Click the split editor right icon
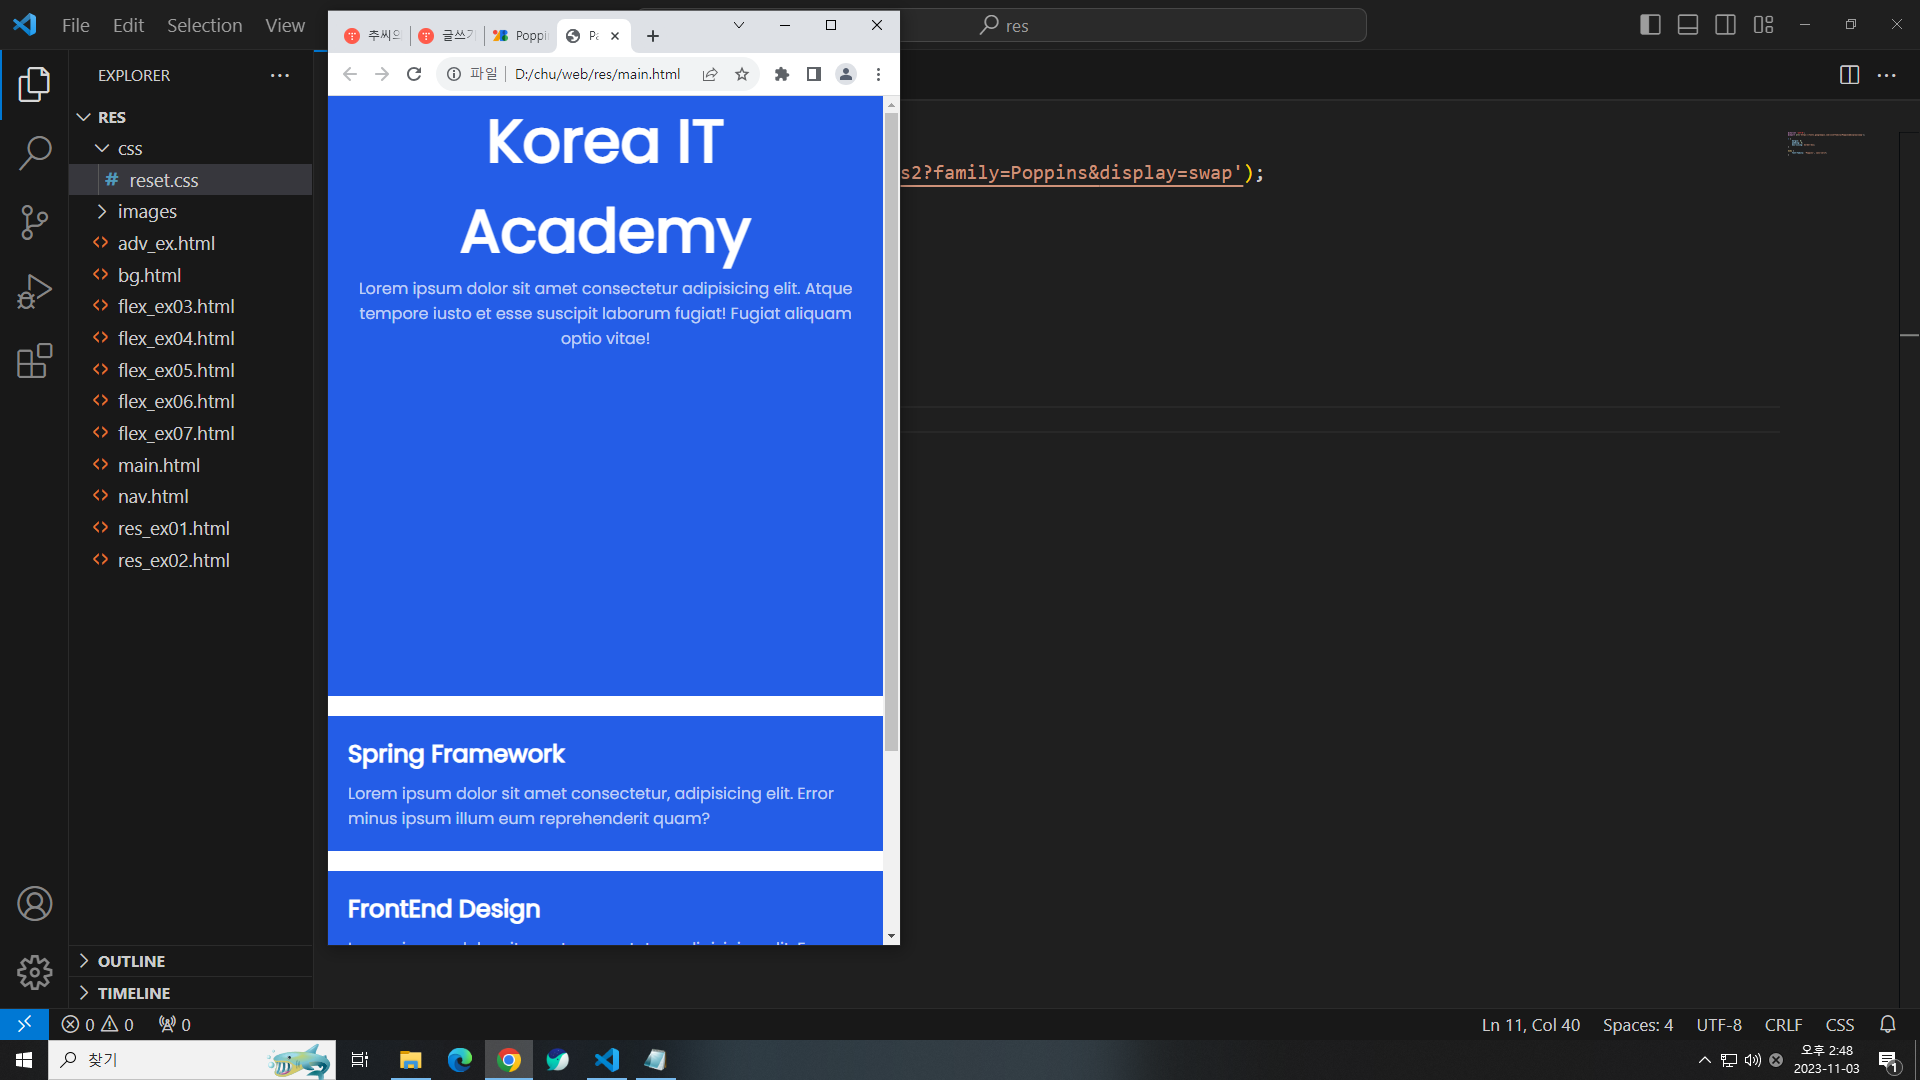The height and width of the screenshot is (1080, 1920). point(1849,75)
